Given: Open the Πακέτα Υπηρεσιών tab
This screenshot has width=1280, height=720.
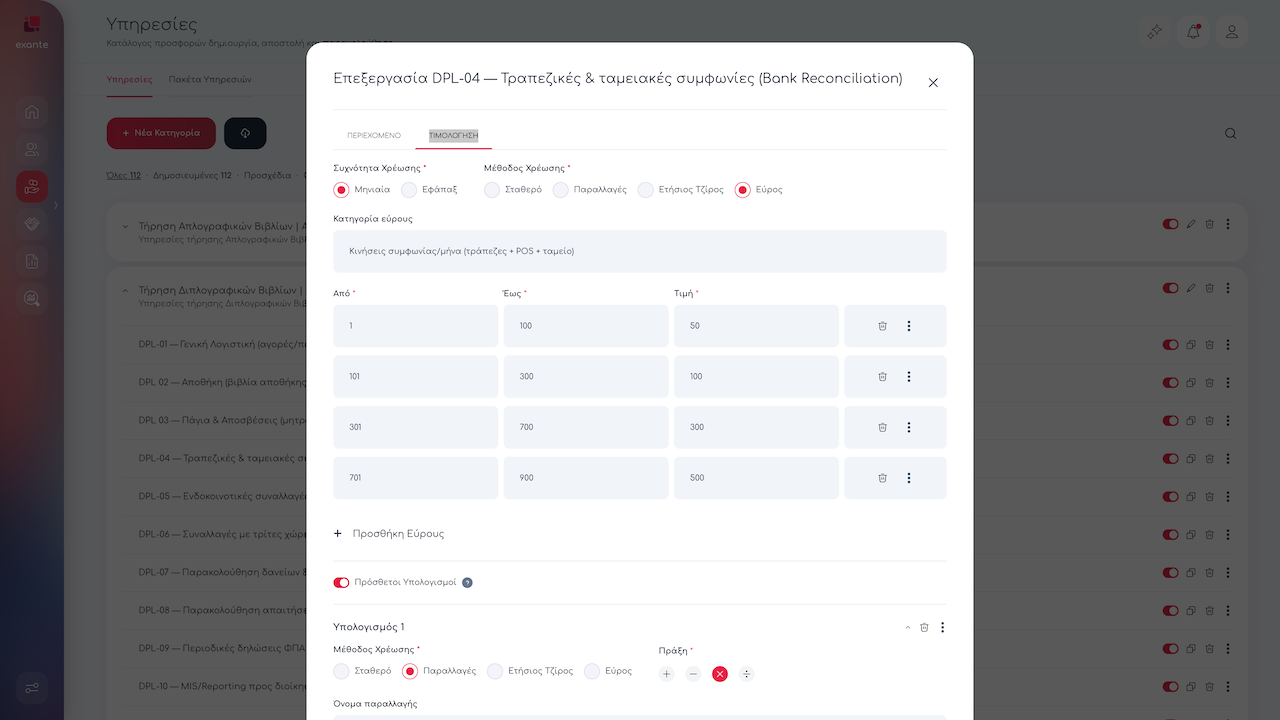Looking at the screenshot, I should tap(210, 79).
